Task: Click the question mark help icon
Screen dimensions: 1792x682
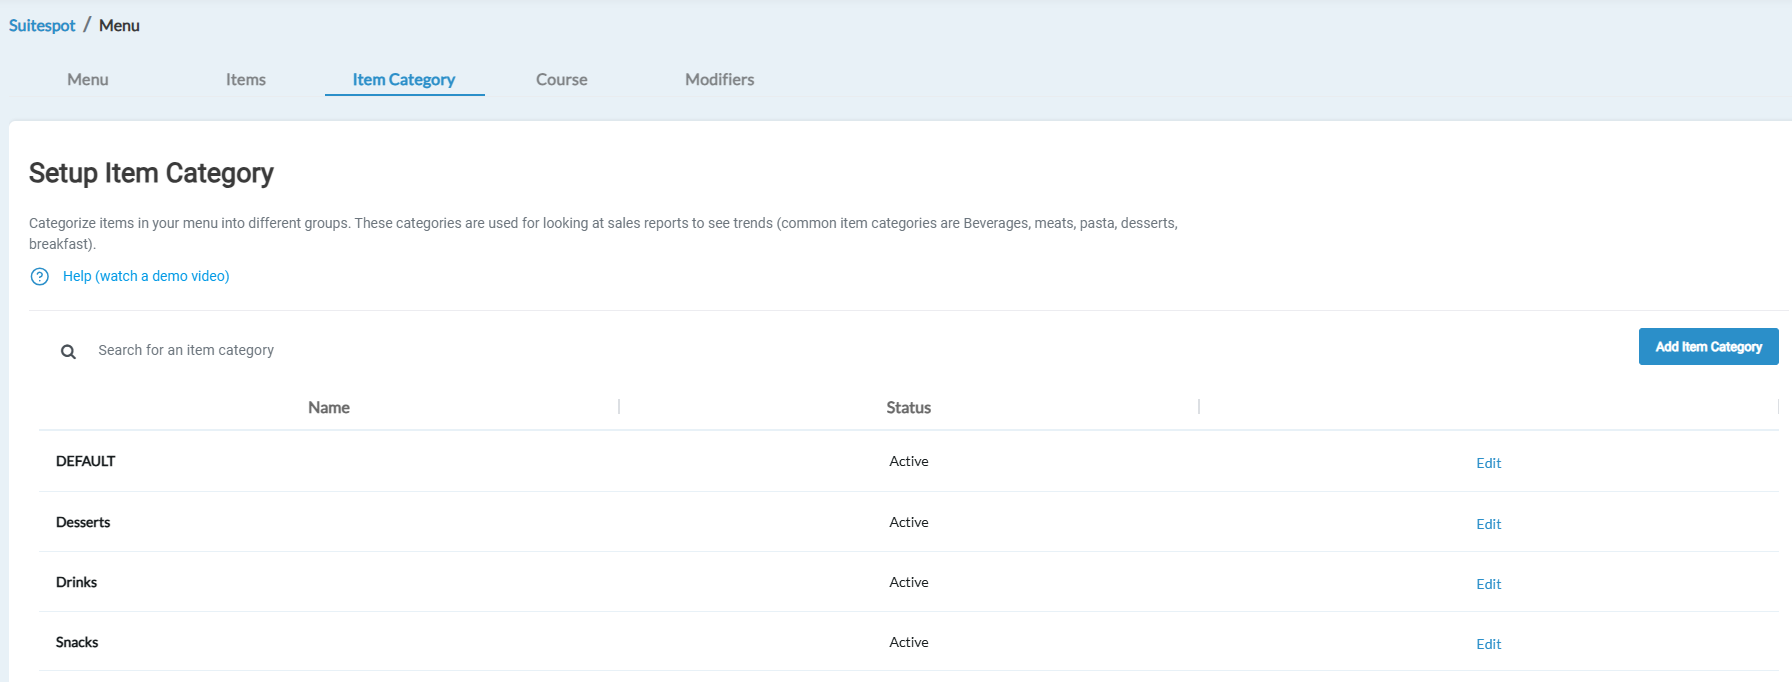Action: point(40,277)
